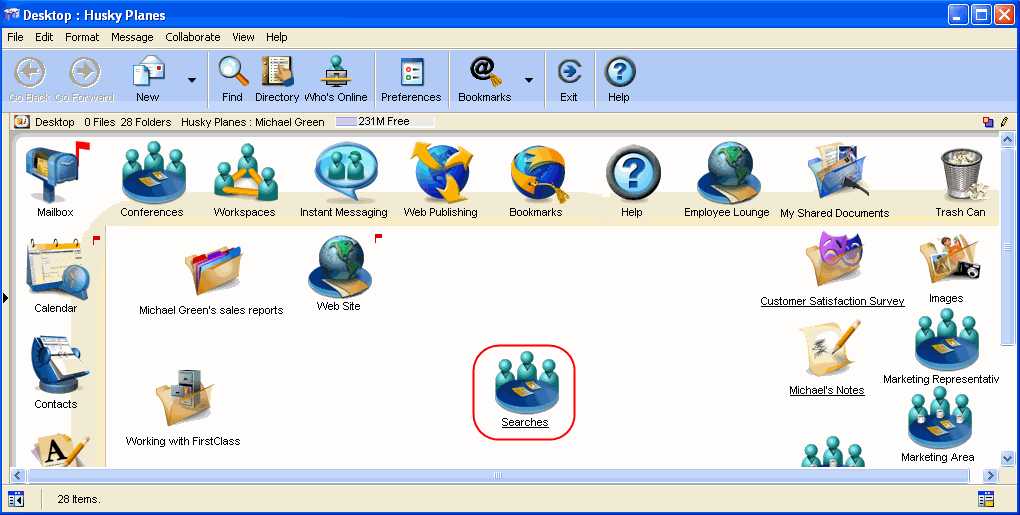Open the Workspaces icon
This screenshot has height=515, width=1020.
[244, 173]
